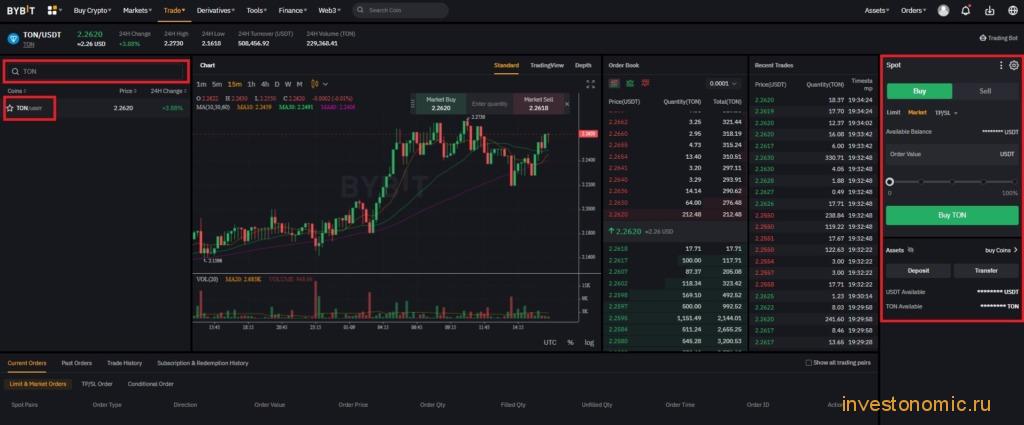Open Spot panel three-dot menu
Screen dimensions: 1024x425
(1001, 65)
